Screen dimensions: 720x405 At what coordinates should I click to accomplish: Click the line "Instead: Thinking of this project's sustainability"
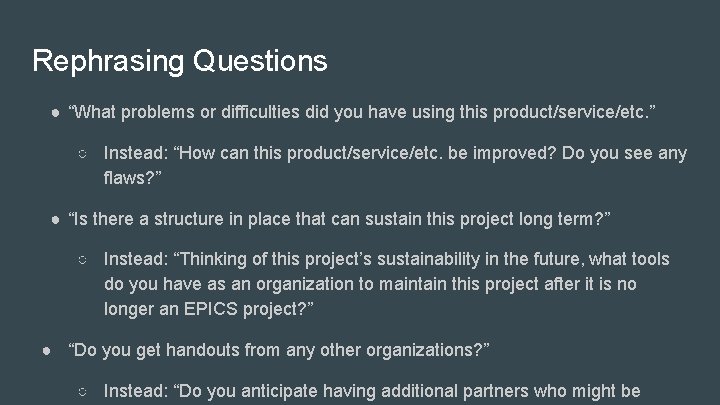[x=386, y=259]
